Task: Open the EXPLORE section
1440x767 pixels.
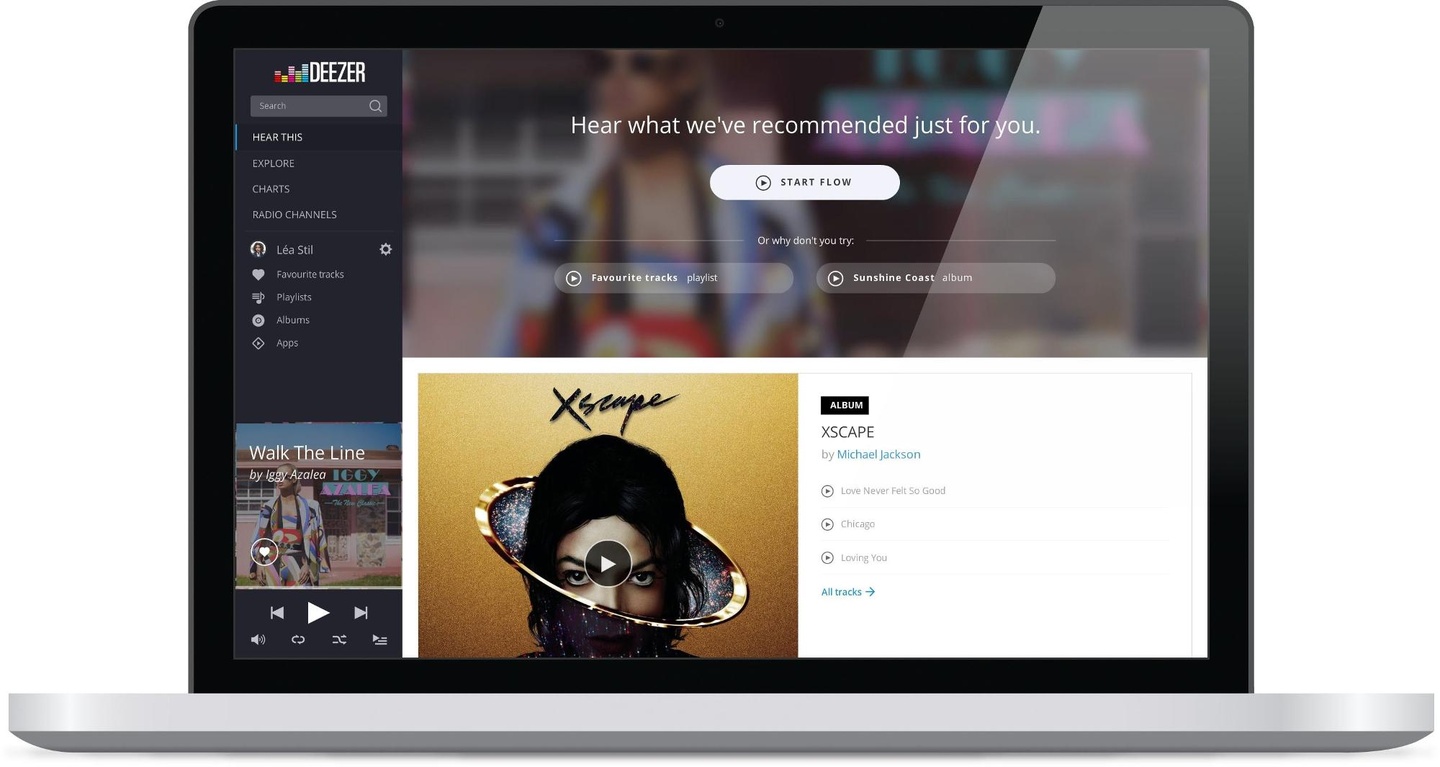Action: 273,163
